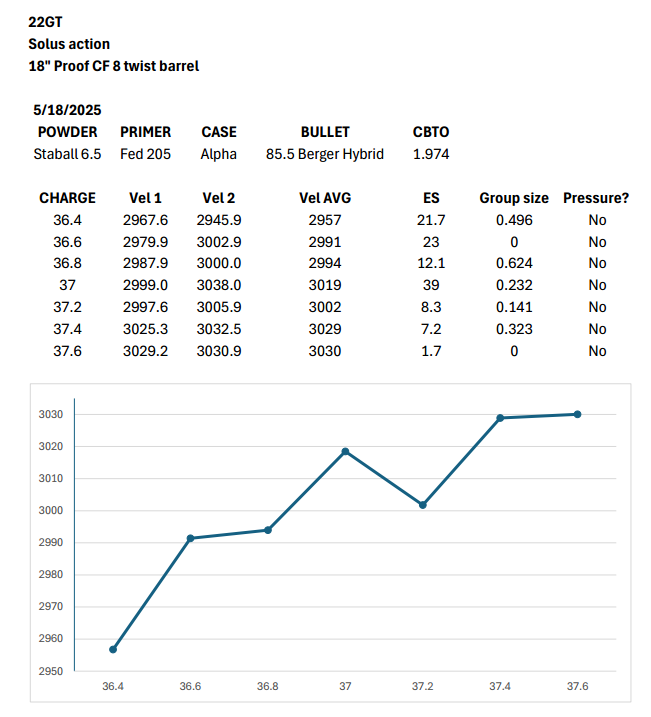Select the Group size header cell
651x717 pixels.
point(514,198)
